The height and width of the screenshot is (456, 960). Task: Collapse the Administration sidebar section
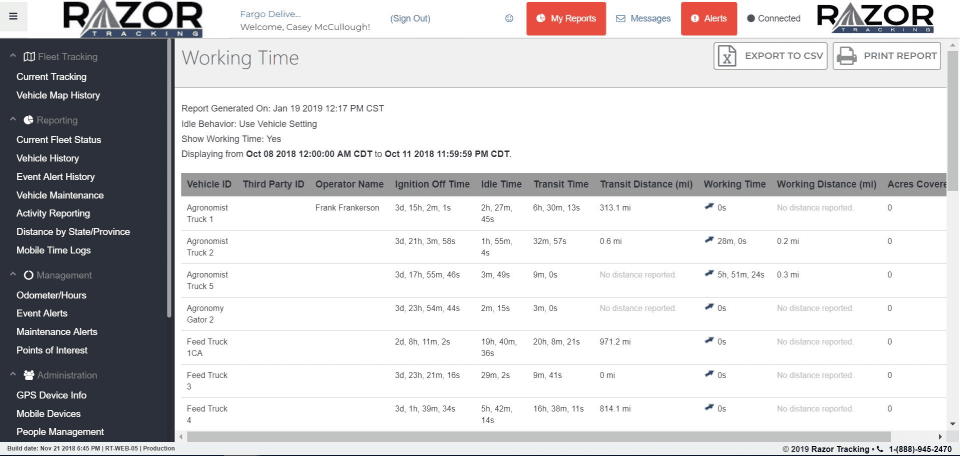click(x=12, y=375)
